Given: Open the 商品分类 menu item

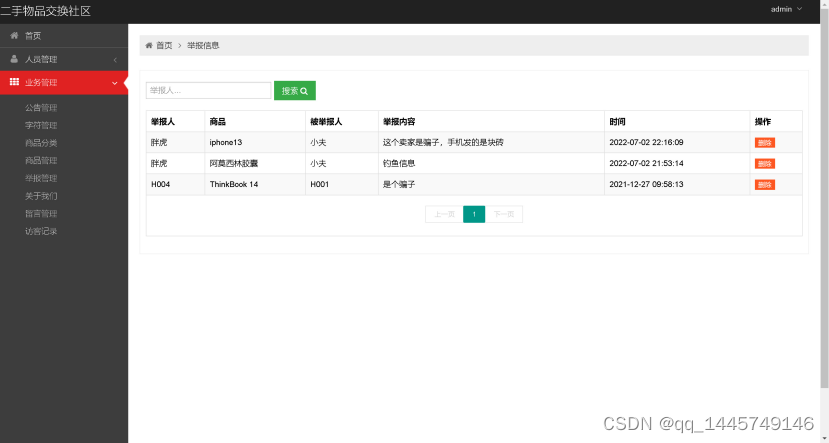Looking at the screenshot, I should [x=41, y=143].
